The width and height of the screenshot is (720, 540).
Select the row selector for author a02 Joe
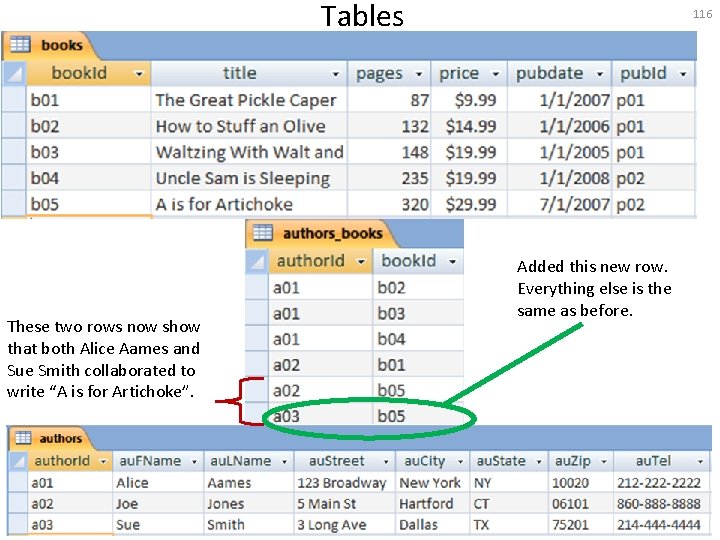tap(18, 504)
